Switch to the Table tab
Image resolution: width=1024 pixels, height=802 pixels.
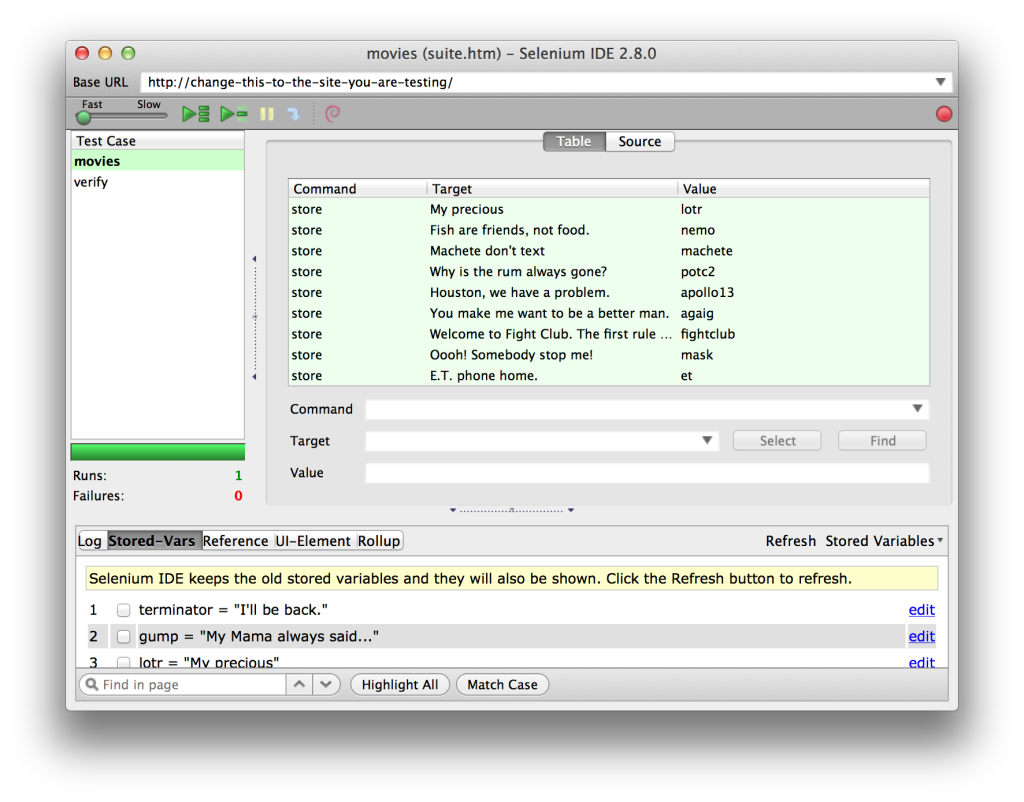click(x=573, y=141)
